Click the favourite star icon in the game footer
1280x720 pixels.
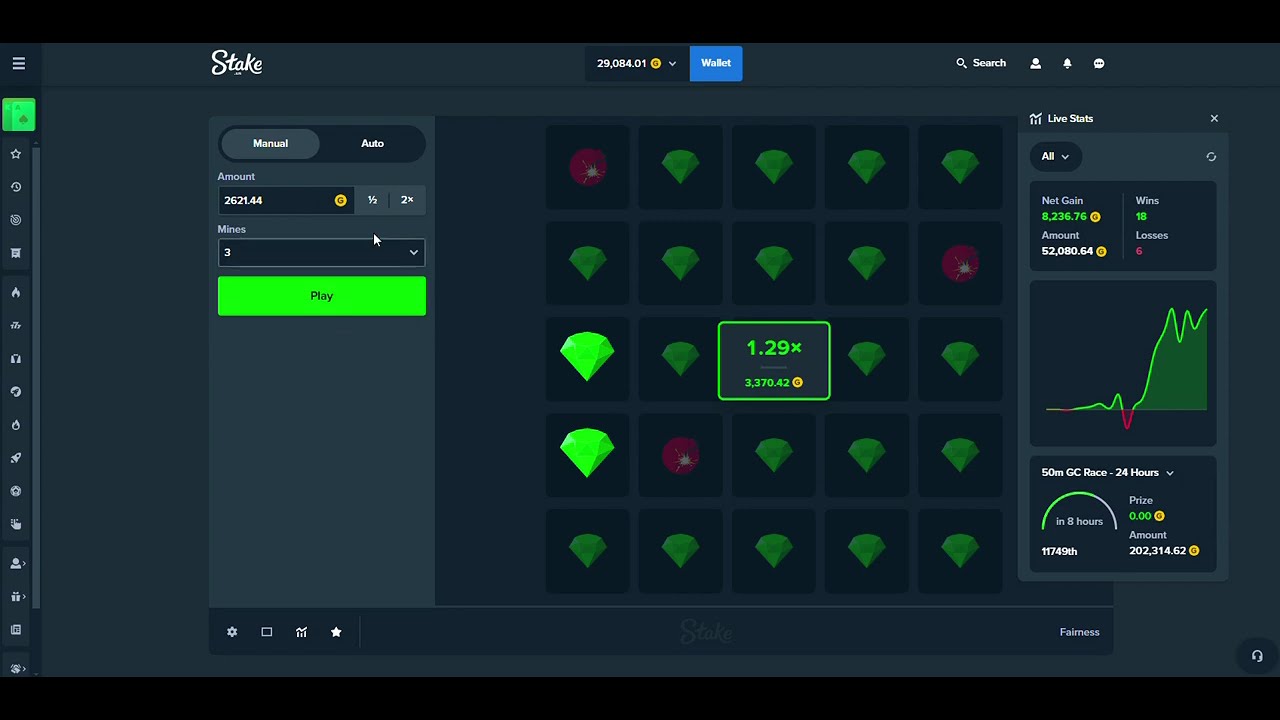pos(336,632)
